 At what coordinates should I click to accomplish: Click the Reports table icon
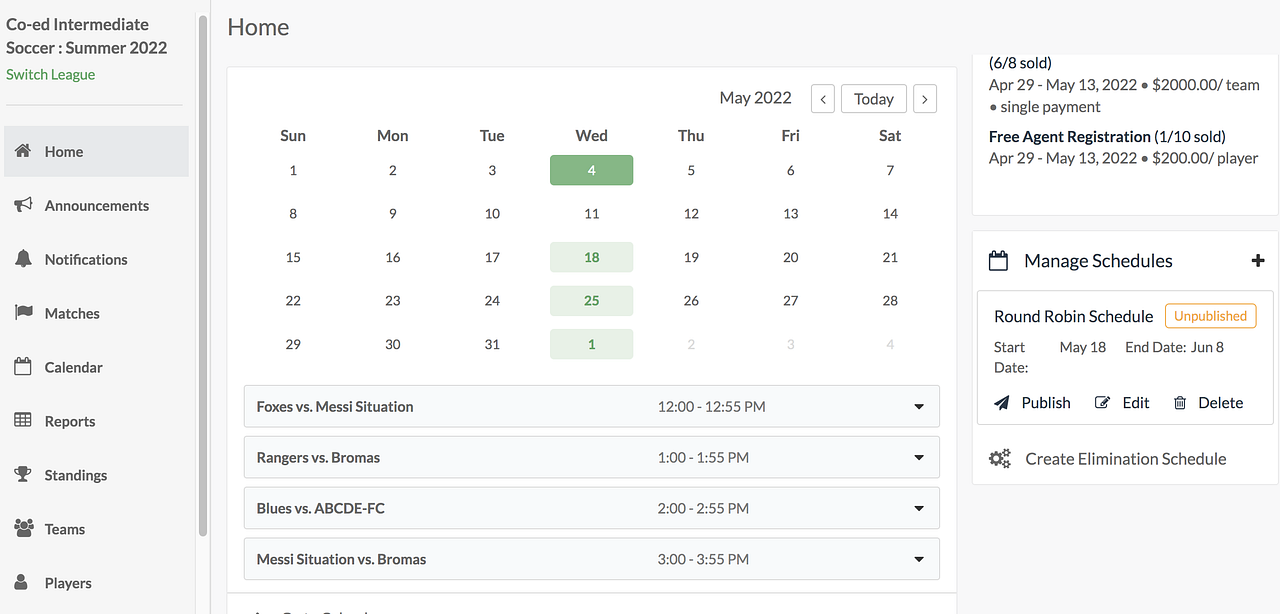(23, 421)
